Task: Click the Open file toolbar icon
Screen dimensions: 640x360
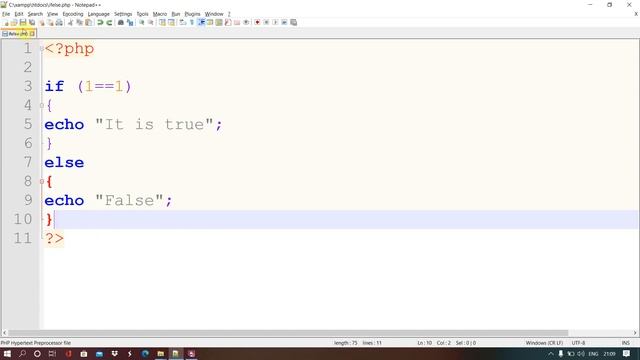Action: pyautogui.click(x=14, y=23)
